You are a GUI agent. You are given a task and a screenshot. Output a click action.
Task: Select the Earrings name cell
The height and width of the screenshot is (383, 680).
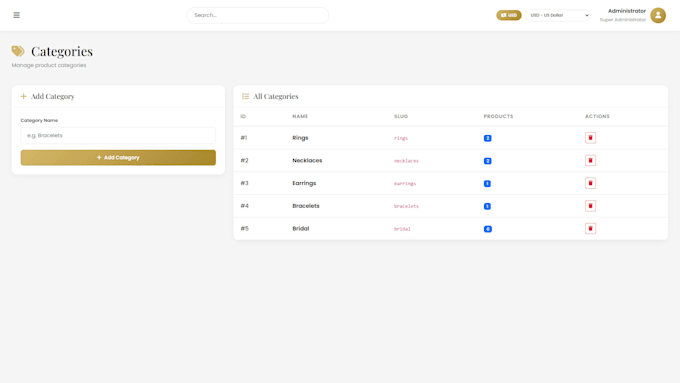click(304, 183)
